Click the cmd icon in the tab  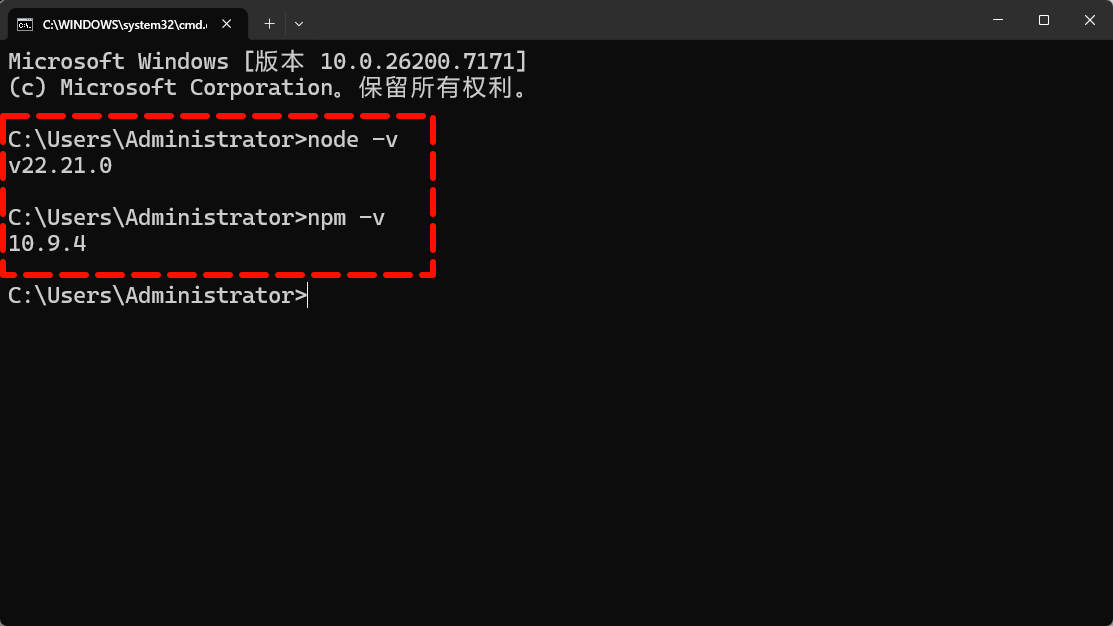pos(25,22)
